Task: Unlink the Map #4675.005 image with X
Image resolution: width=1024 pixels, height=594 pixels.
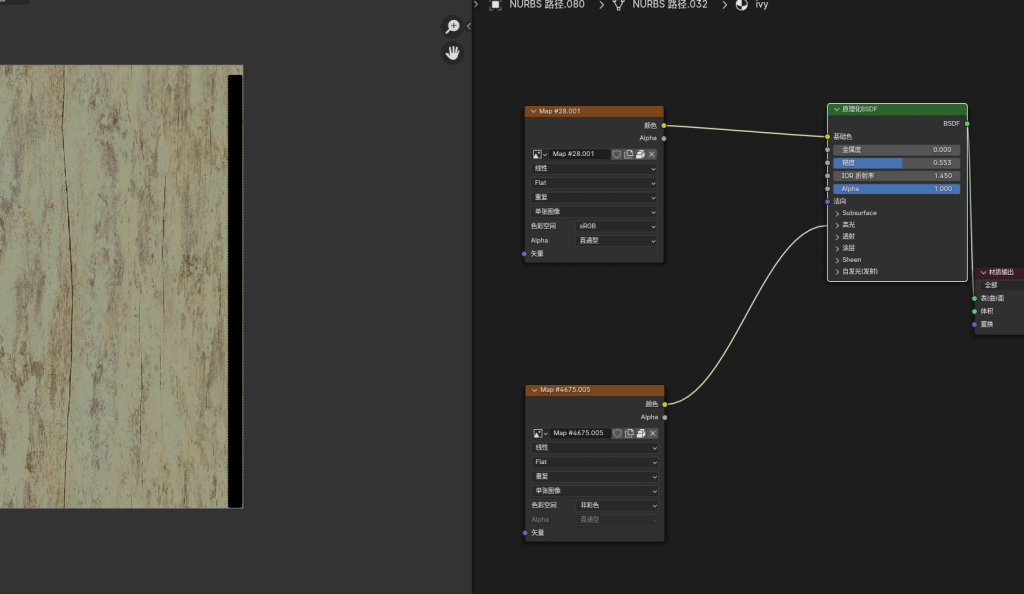Action: pos(652,433)
